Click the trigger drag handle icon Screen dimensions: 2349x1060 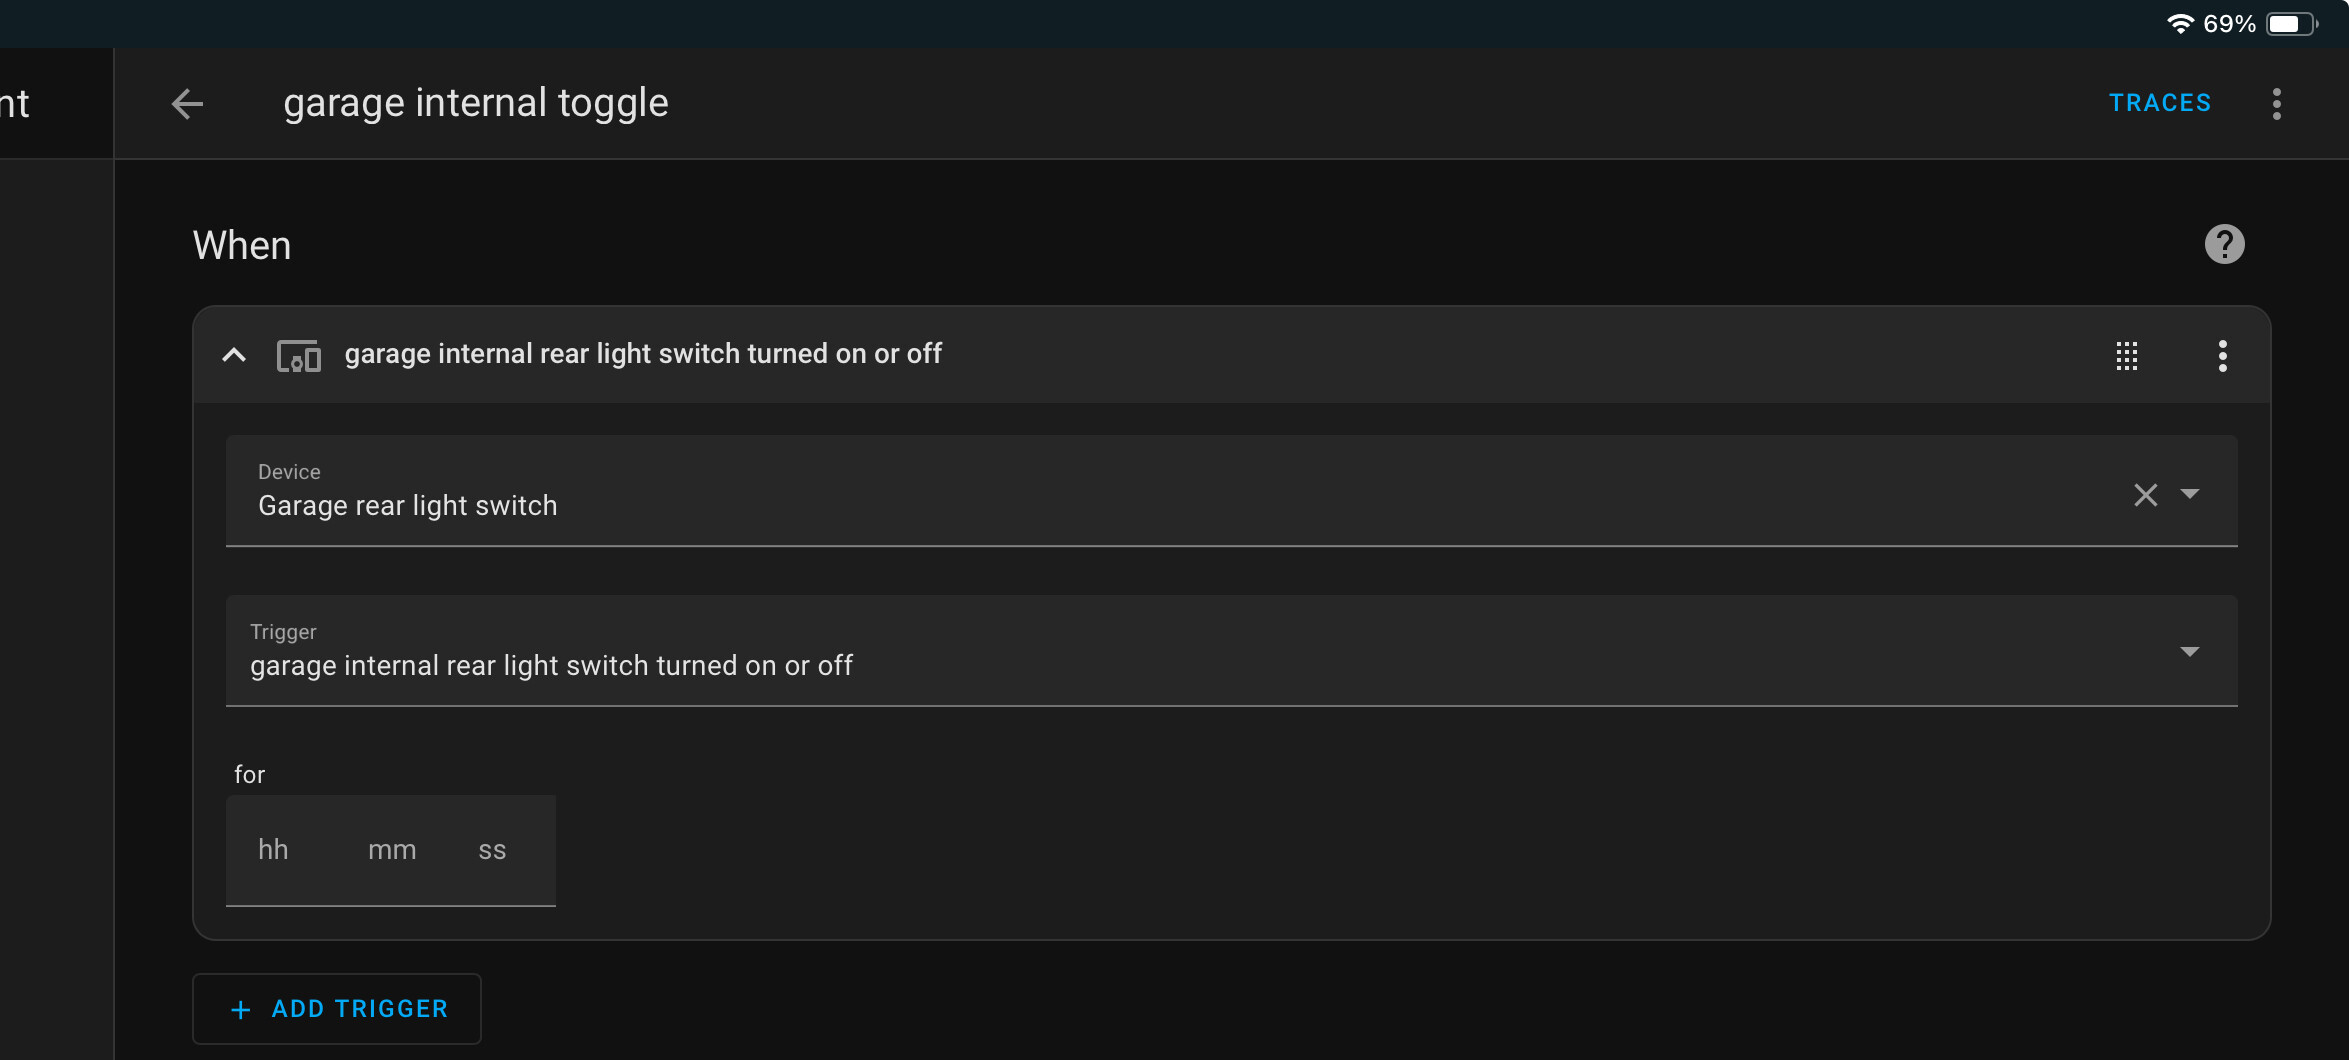coord(2127,356)
